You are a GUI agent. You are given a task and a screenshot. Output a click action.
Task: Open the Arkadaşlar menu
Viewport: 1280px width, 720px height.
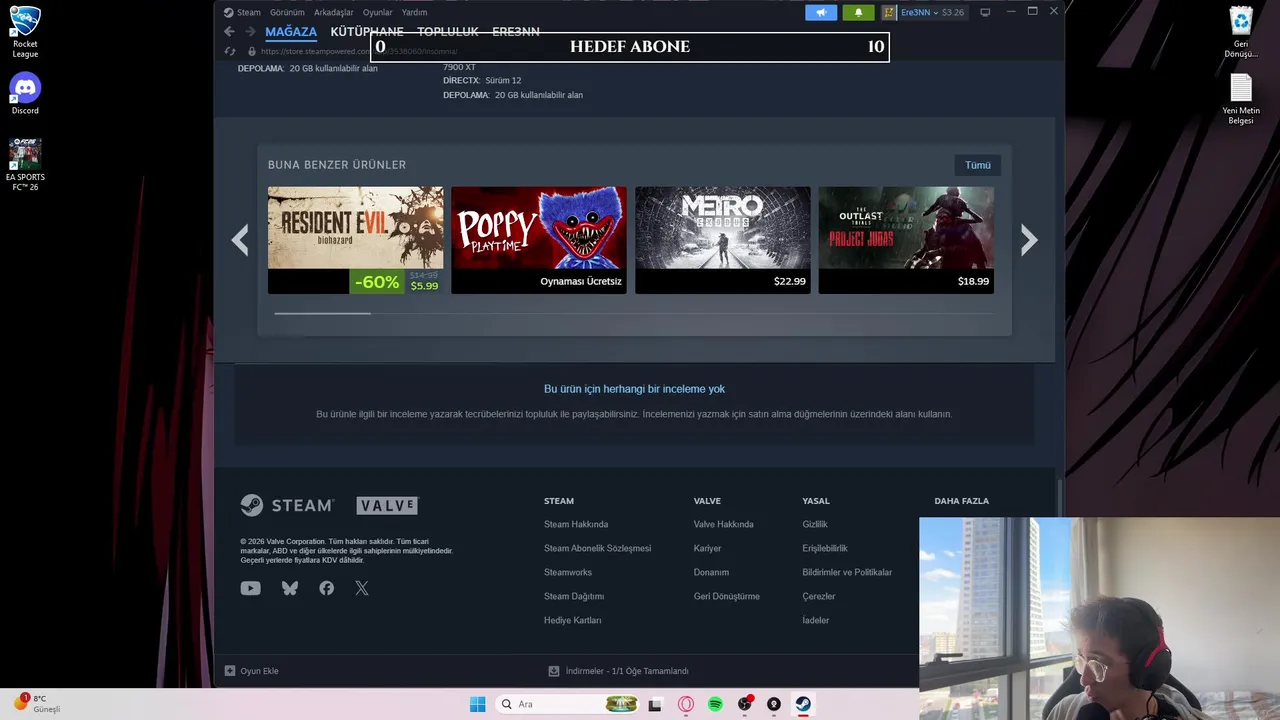(x=334, y=12)
